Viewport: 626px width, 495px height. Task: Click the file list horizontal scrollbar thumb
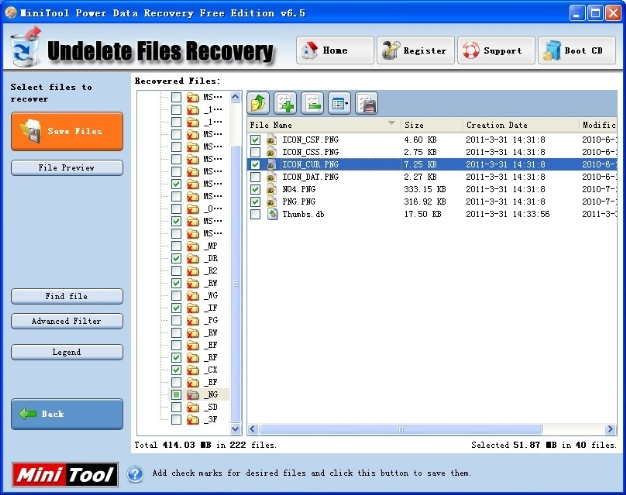coord(400,429)
